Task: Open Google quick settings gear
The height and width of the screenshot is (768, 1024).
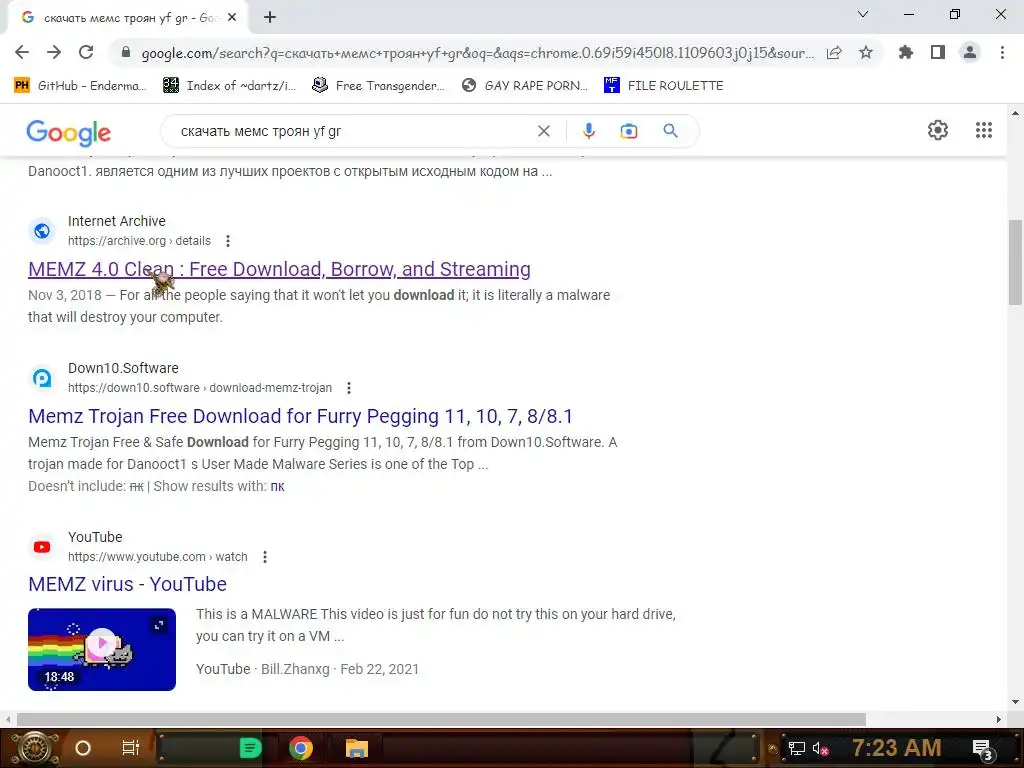Action: [938, 130]
